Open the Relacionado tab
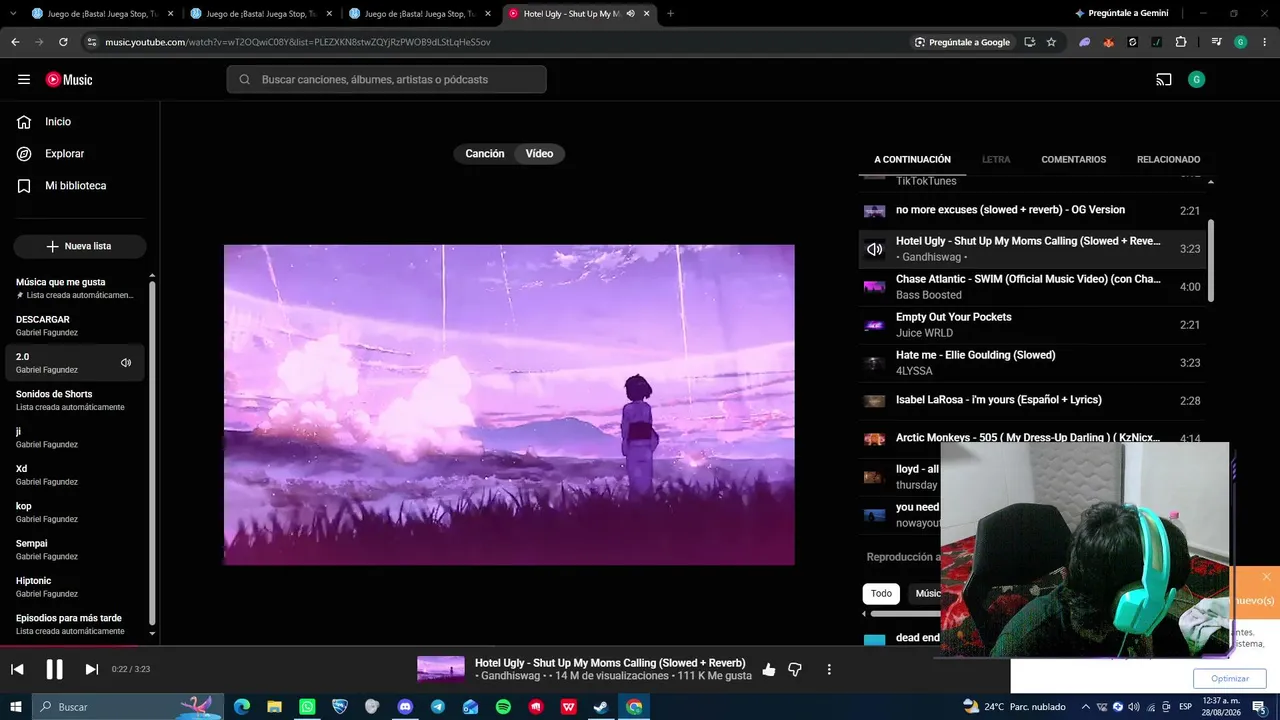Viewport: 1280px width, 720px height. 1168,160
